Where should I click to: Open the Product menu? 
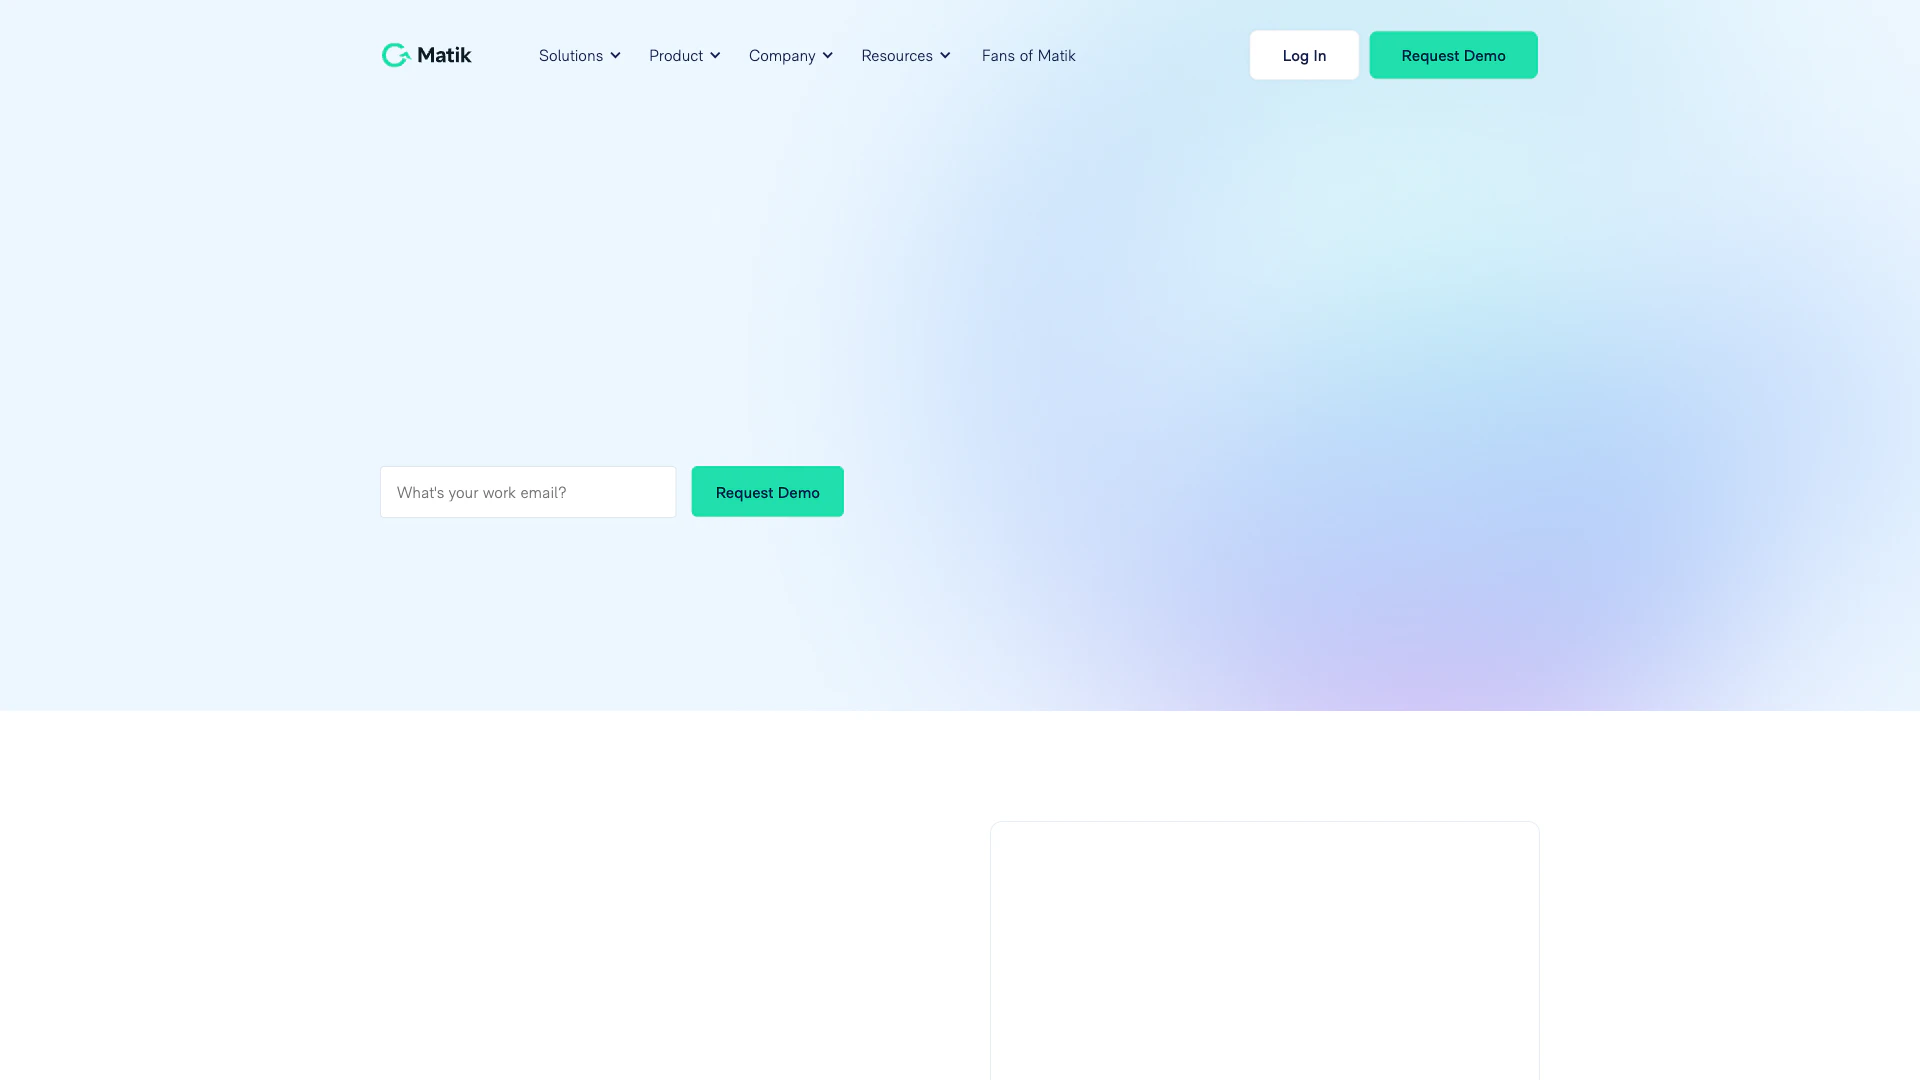pos(676,56)
